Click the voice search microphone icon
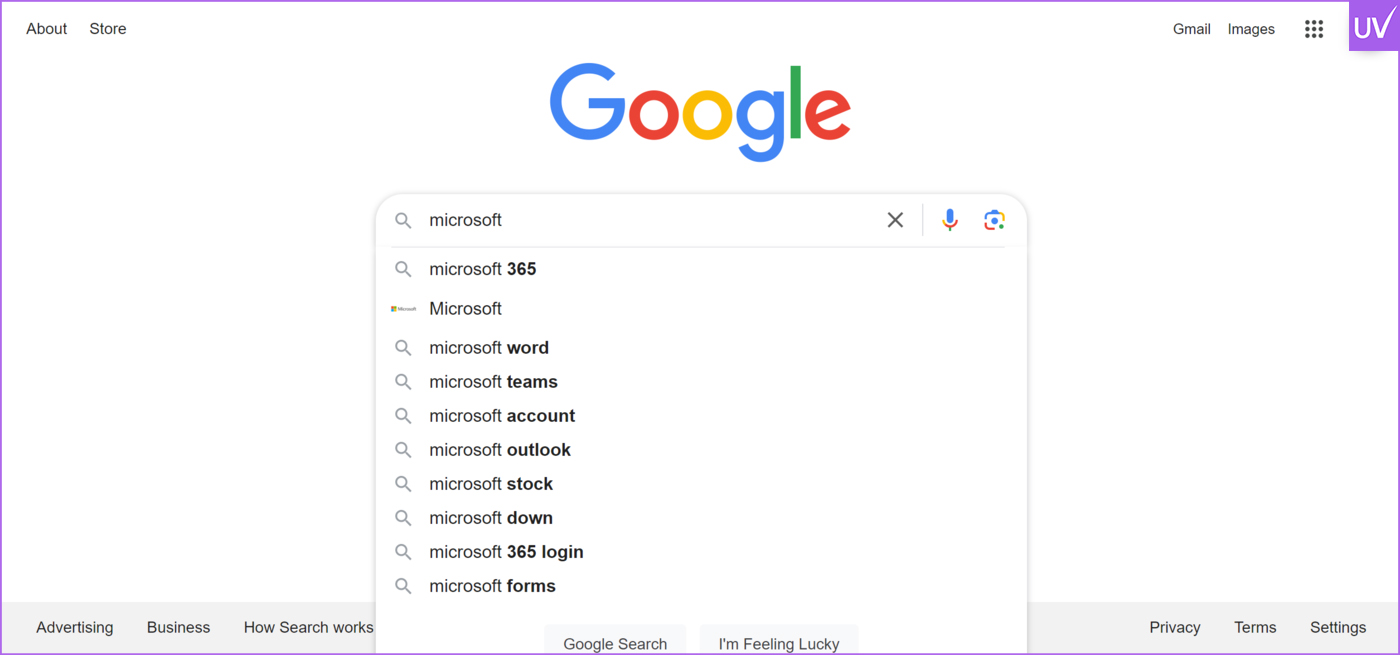 (950, 220)
